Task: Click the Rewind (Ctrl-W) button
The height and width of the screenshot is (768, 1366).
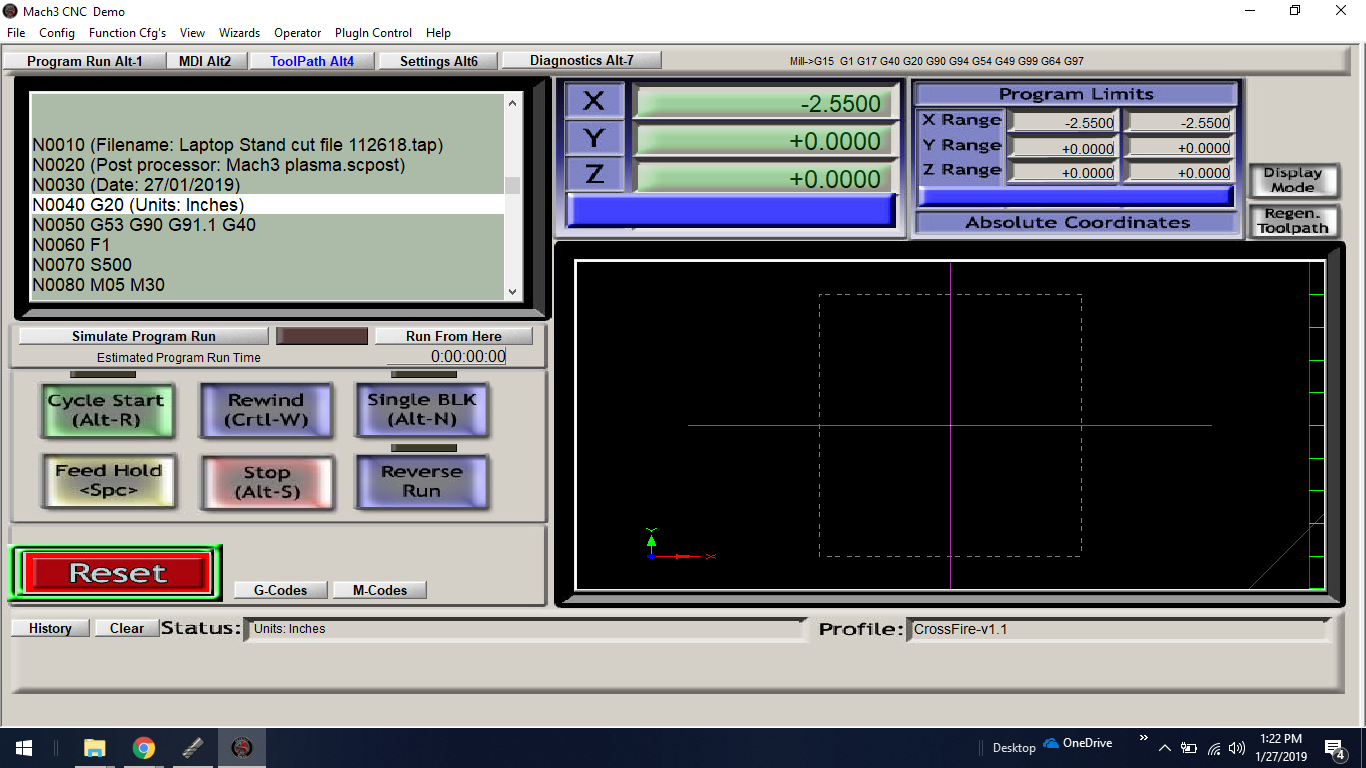Action: coord(266,410)
